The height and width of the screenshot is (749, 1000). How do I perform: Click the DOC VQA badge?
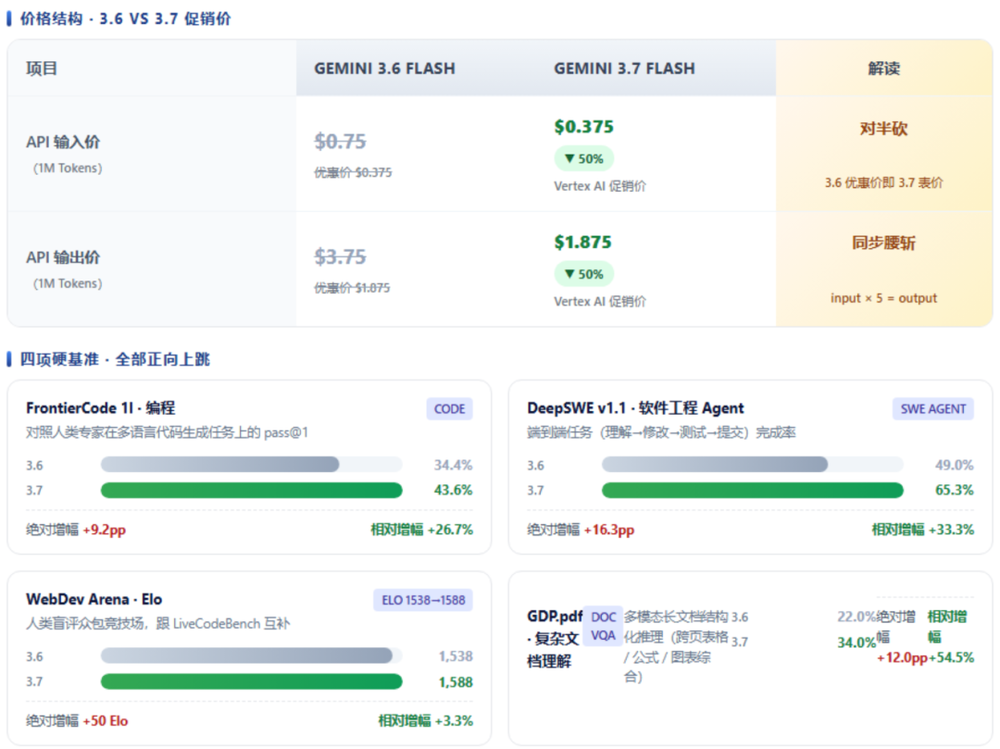pos(603,626)
